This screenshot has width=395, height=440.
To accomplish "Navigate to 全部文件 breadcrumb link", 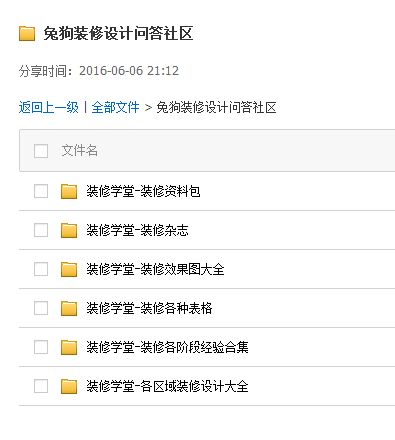I will click(x=115, y=107).
